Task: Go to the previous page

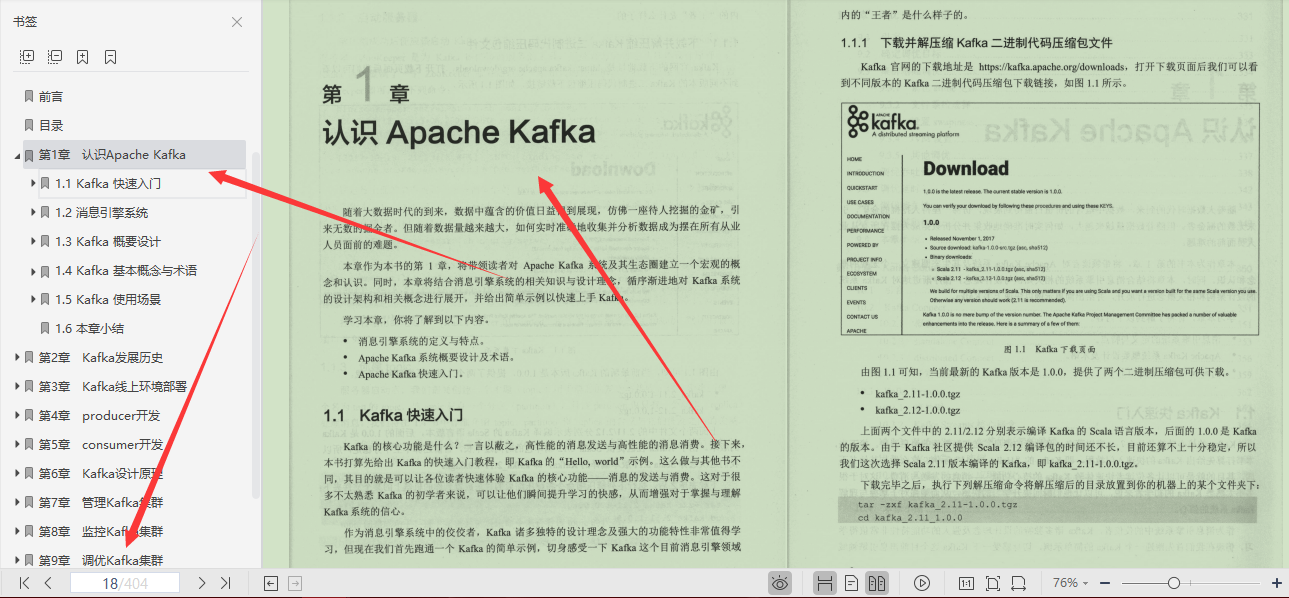Action: [x=48, y=583]
